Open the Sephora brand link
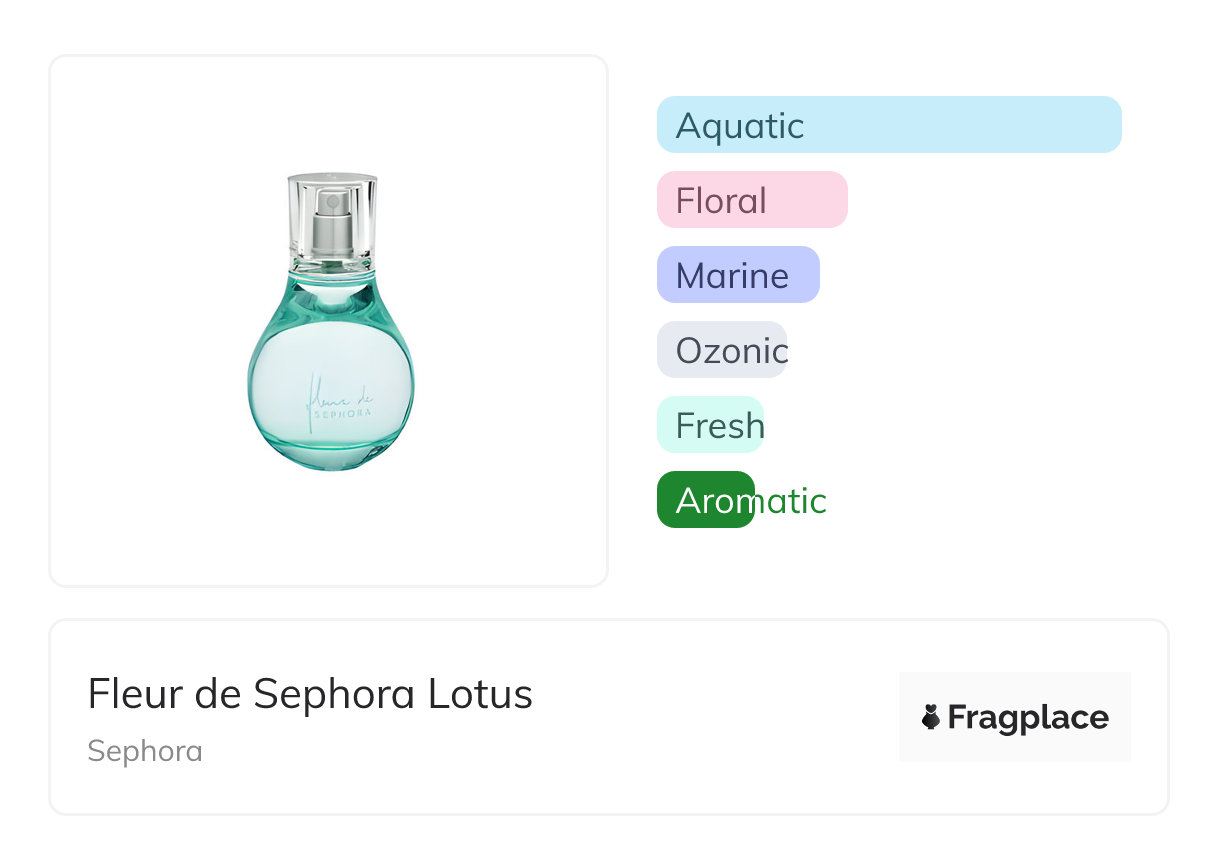Image resolution: width=1218 pixels, height=864 pixels. pyautogui.click(x=145, y=751)
